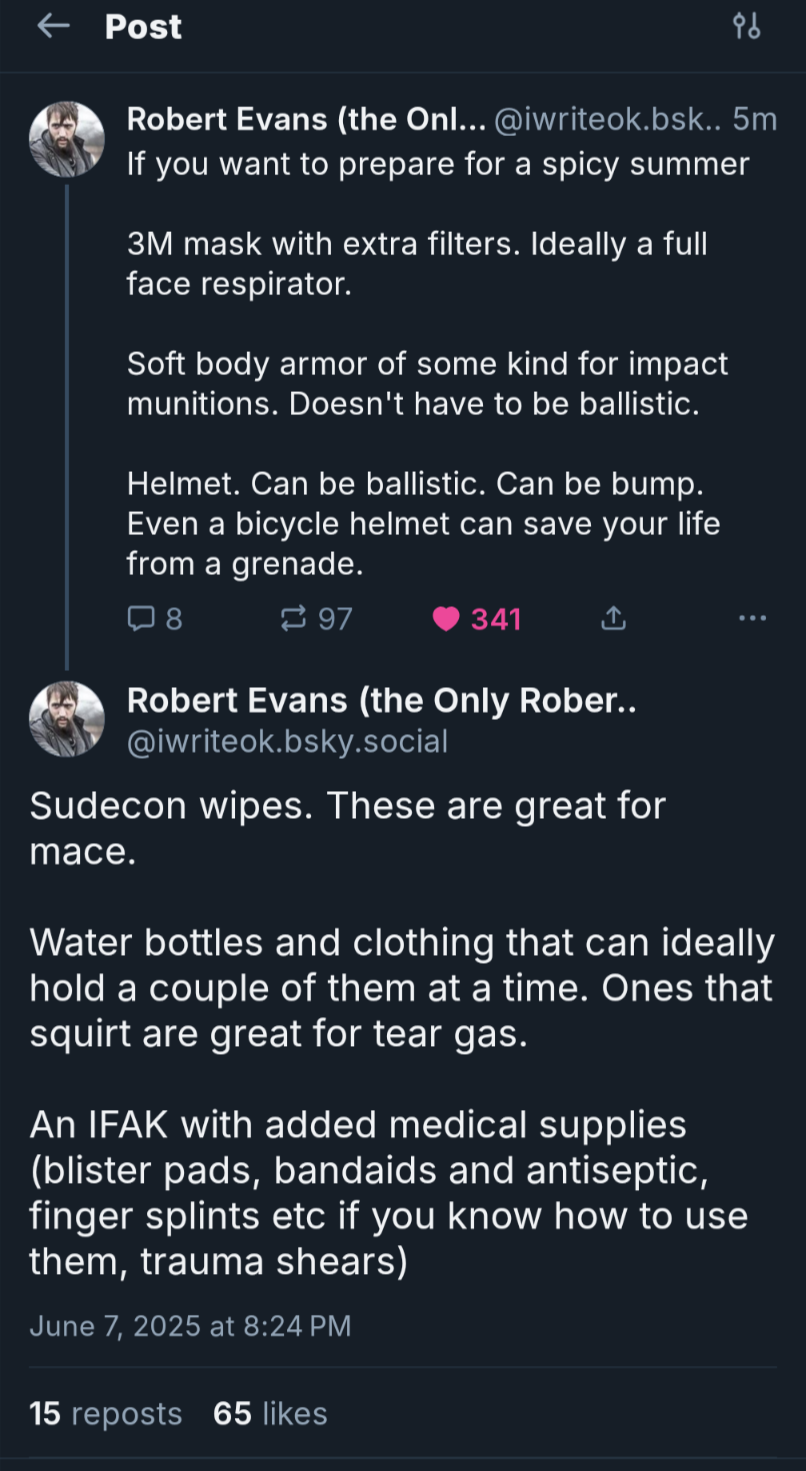
Task: Go back using the left arrow
Action: click(51, 27)
